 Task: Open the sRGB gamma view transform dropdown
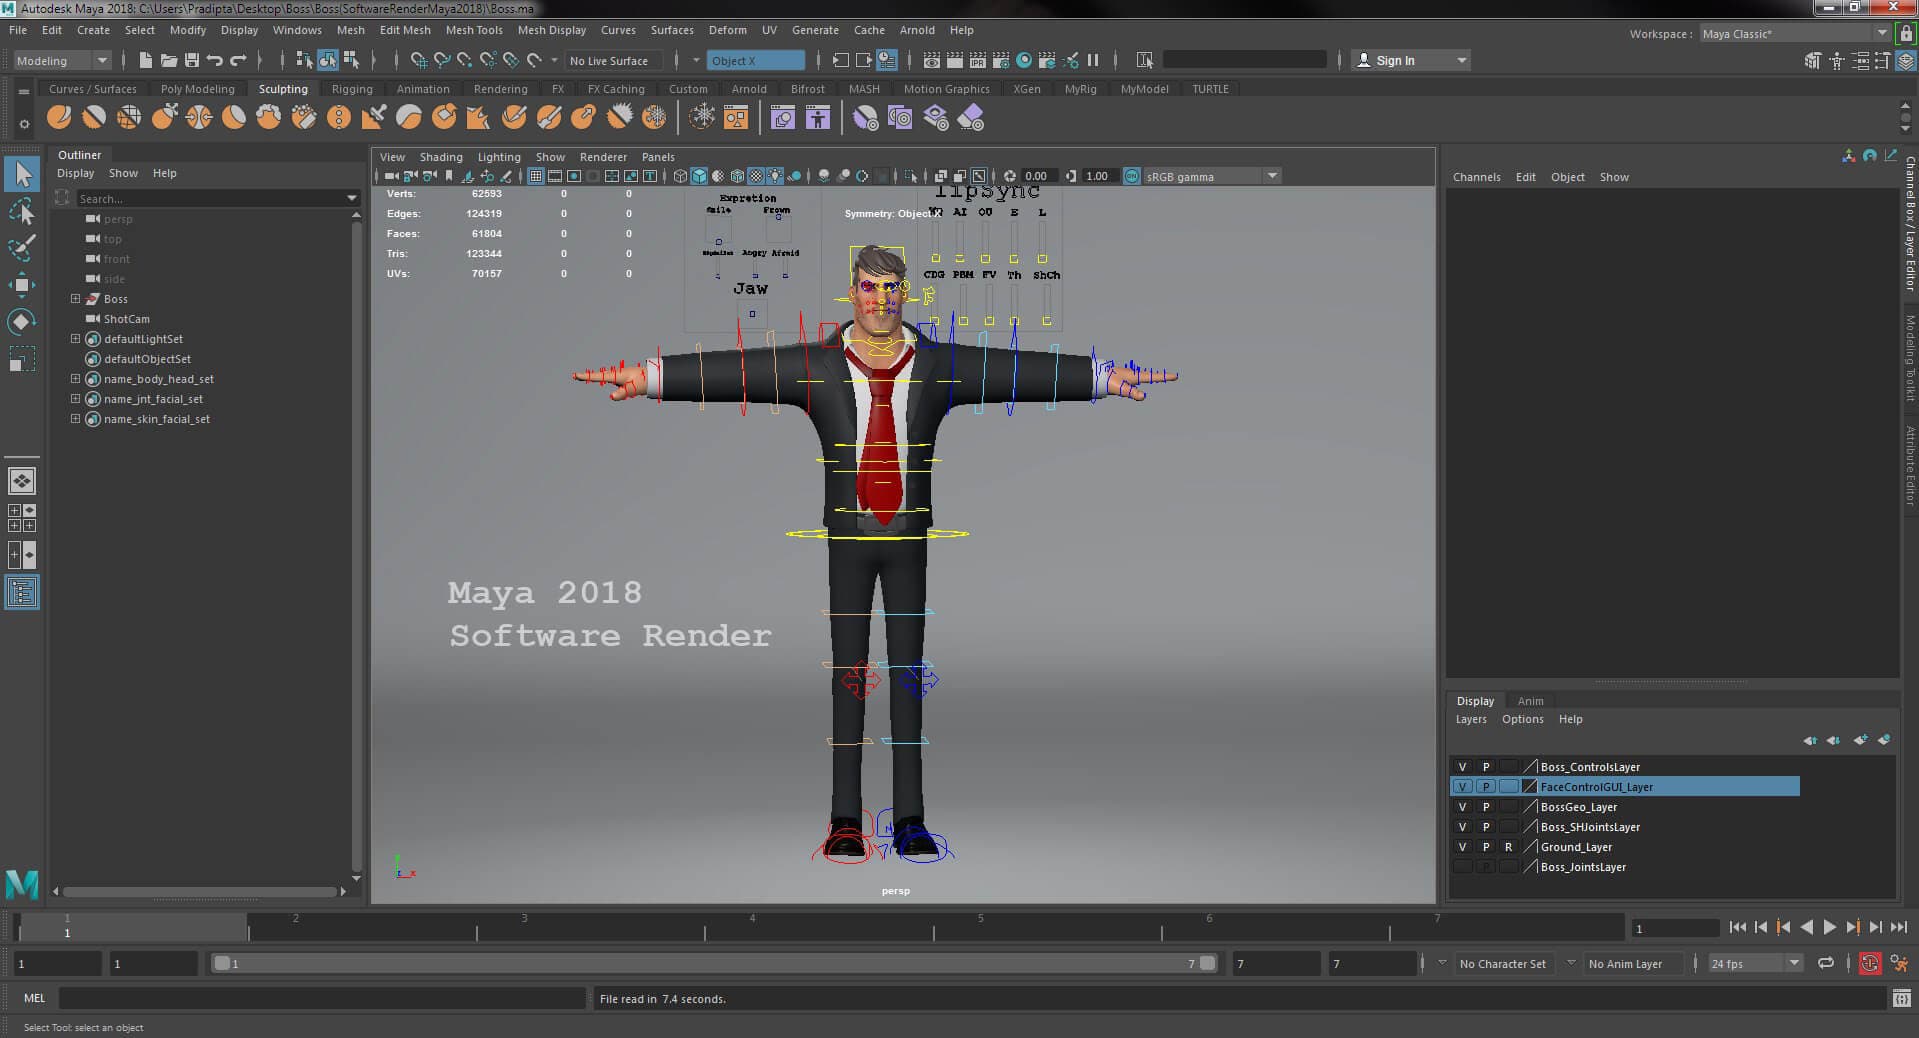(x=1211, y=176)
